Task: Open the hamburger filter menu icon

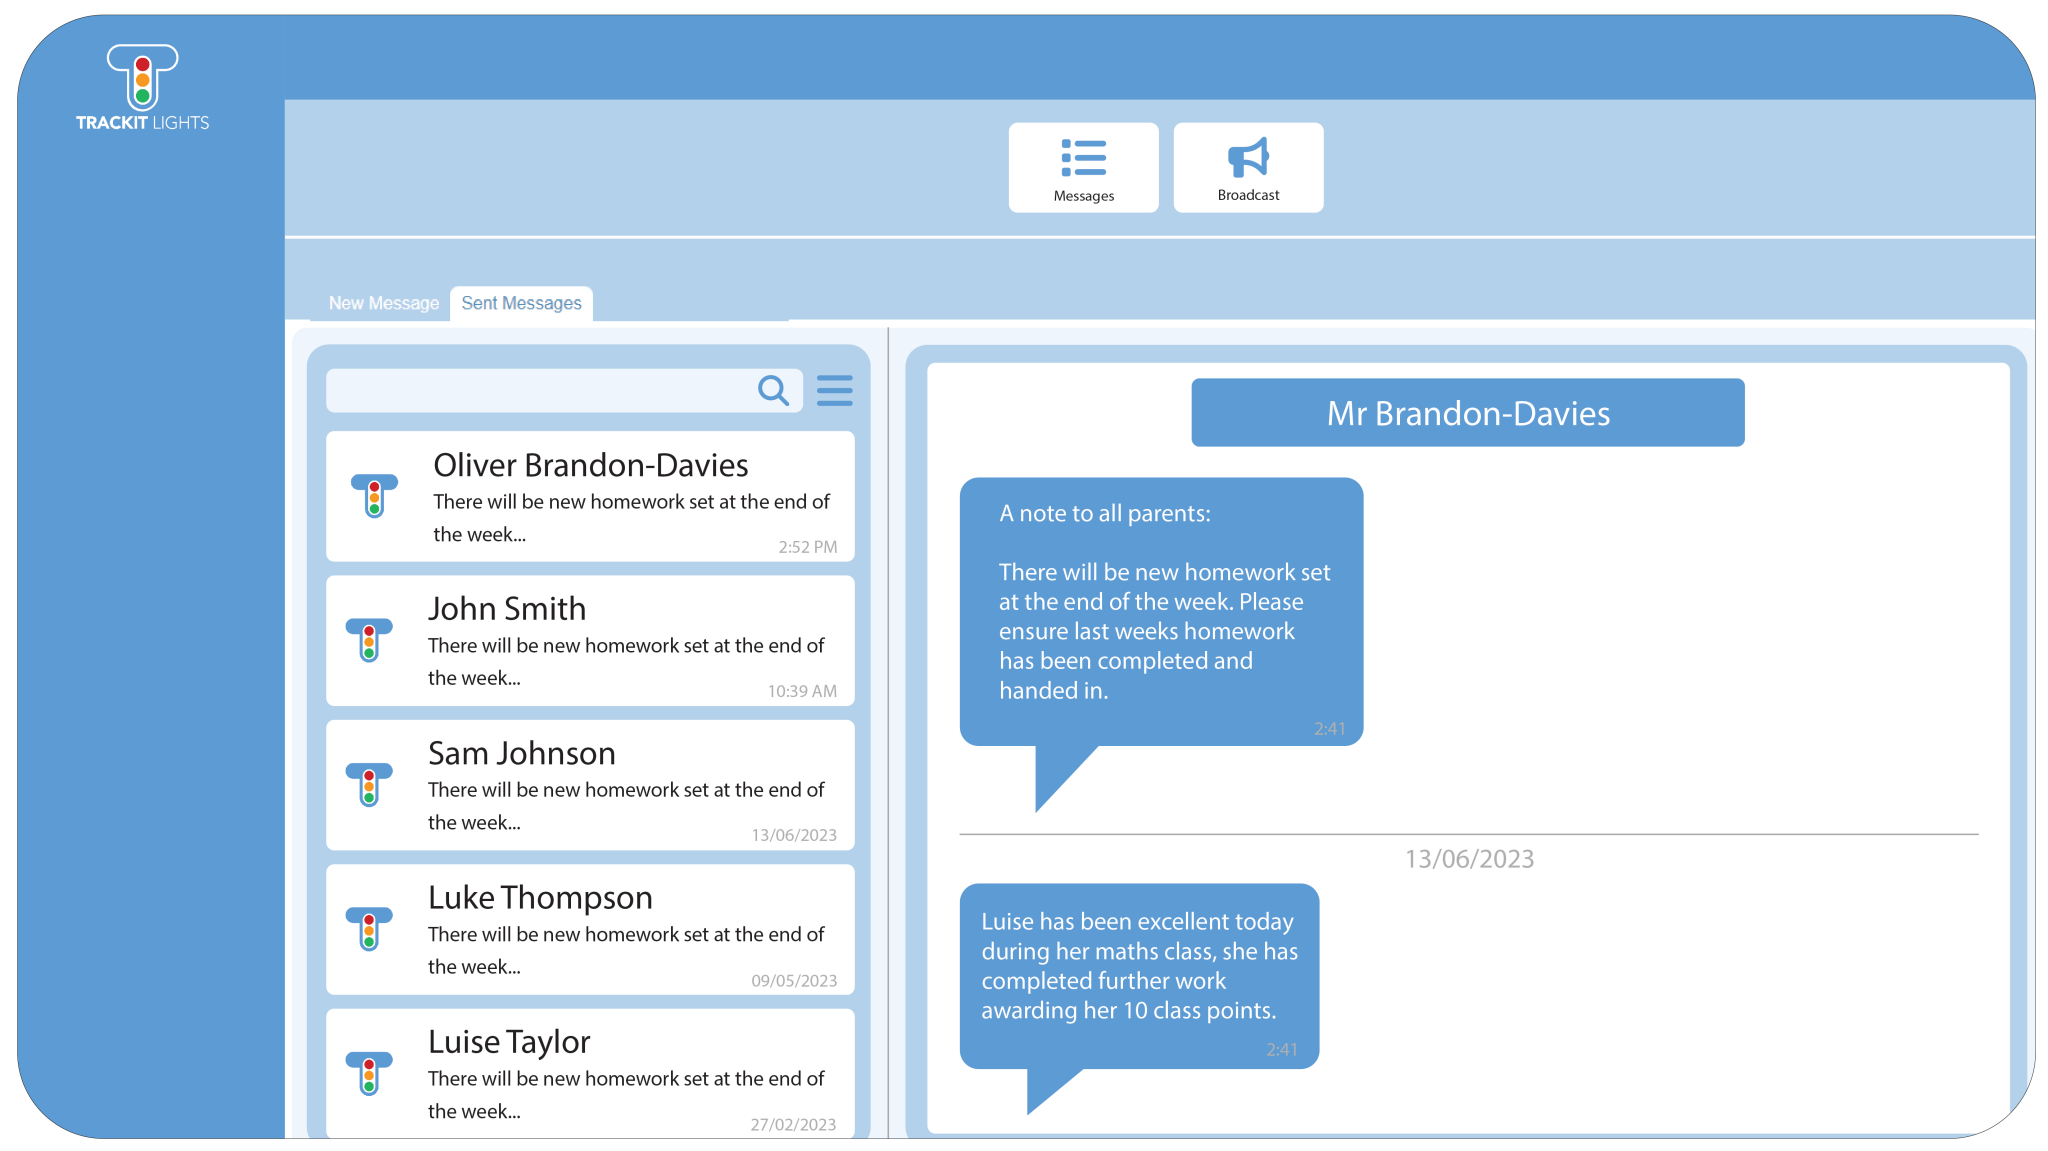Action: click(834, 390)
